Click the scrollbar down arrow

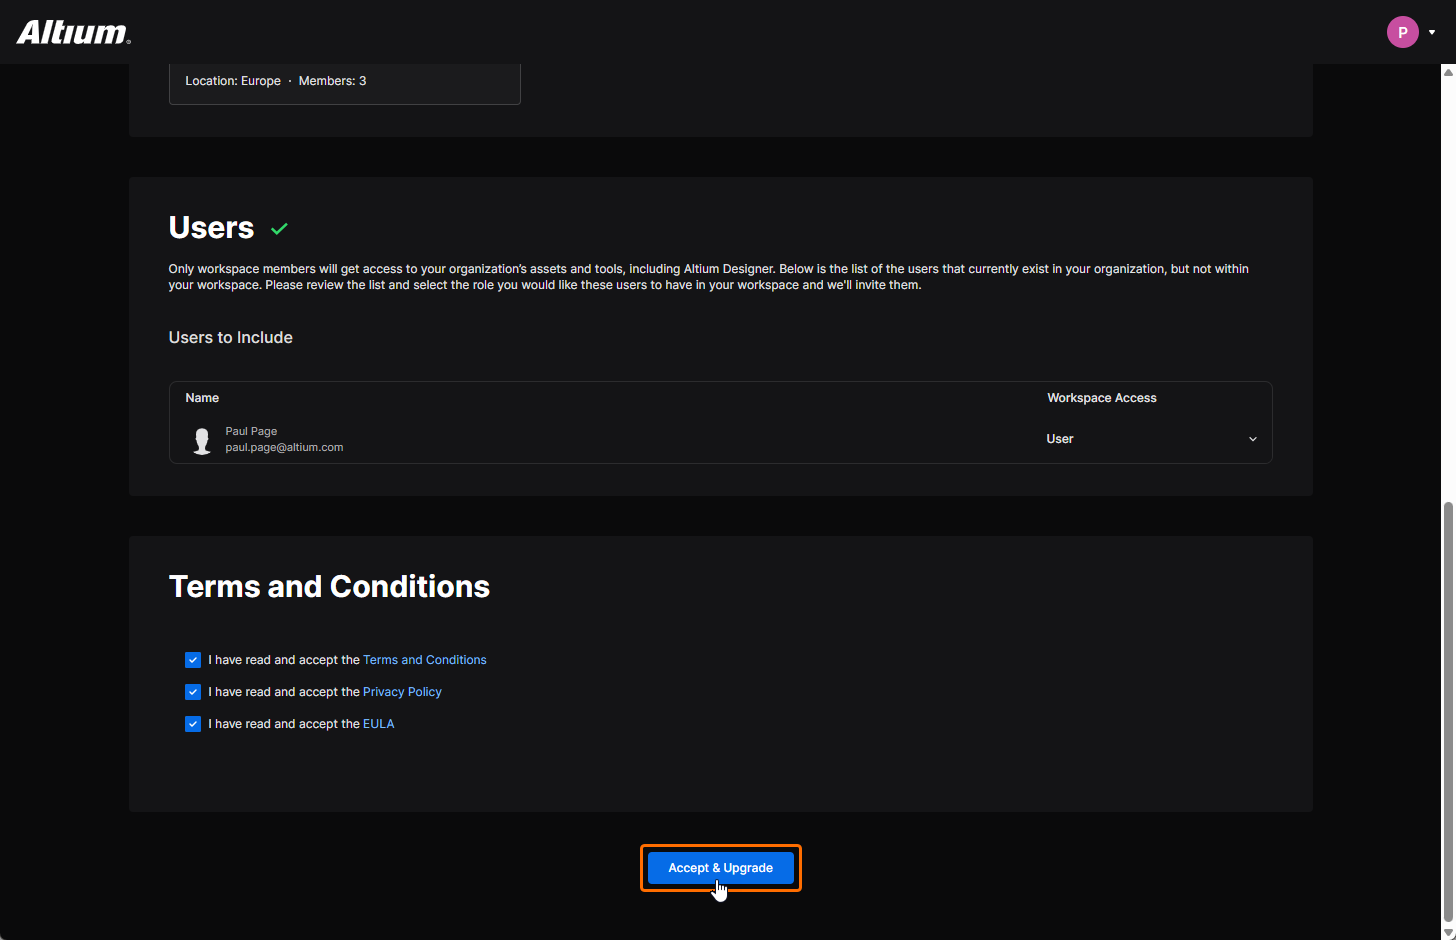click(1448, 933)
